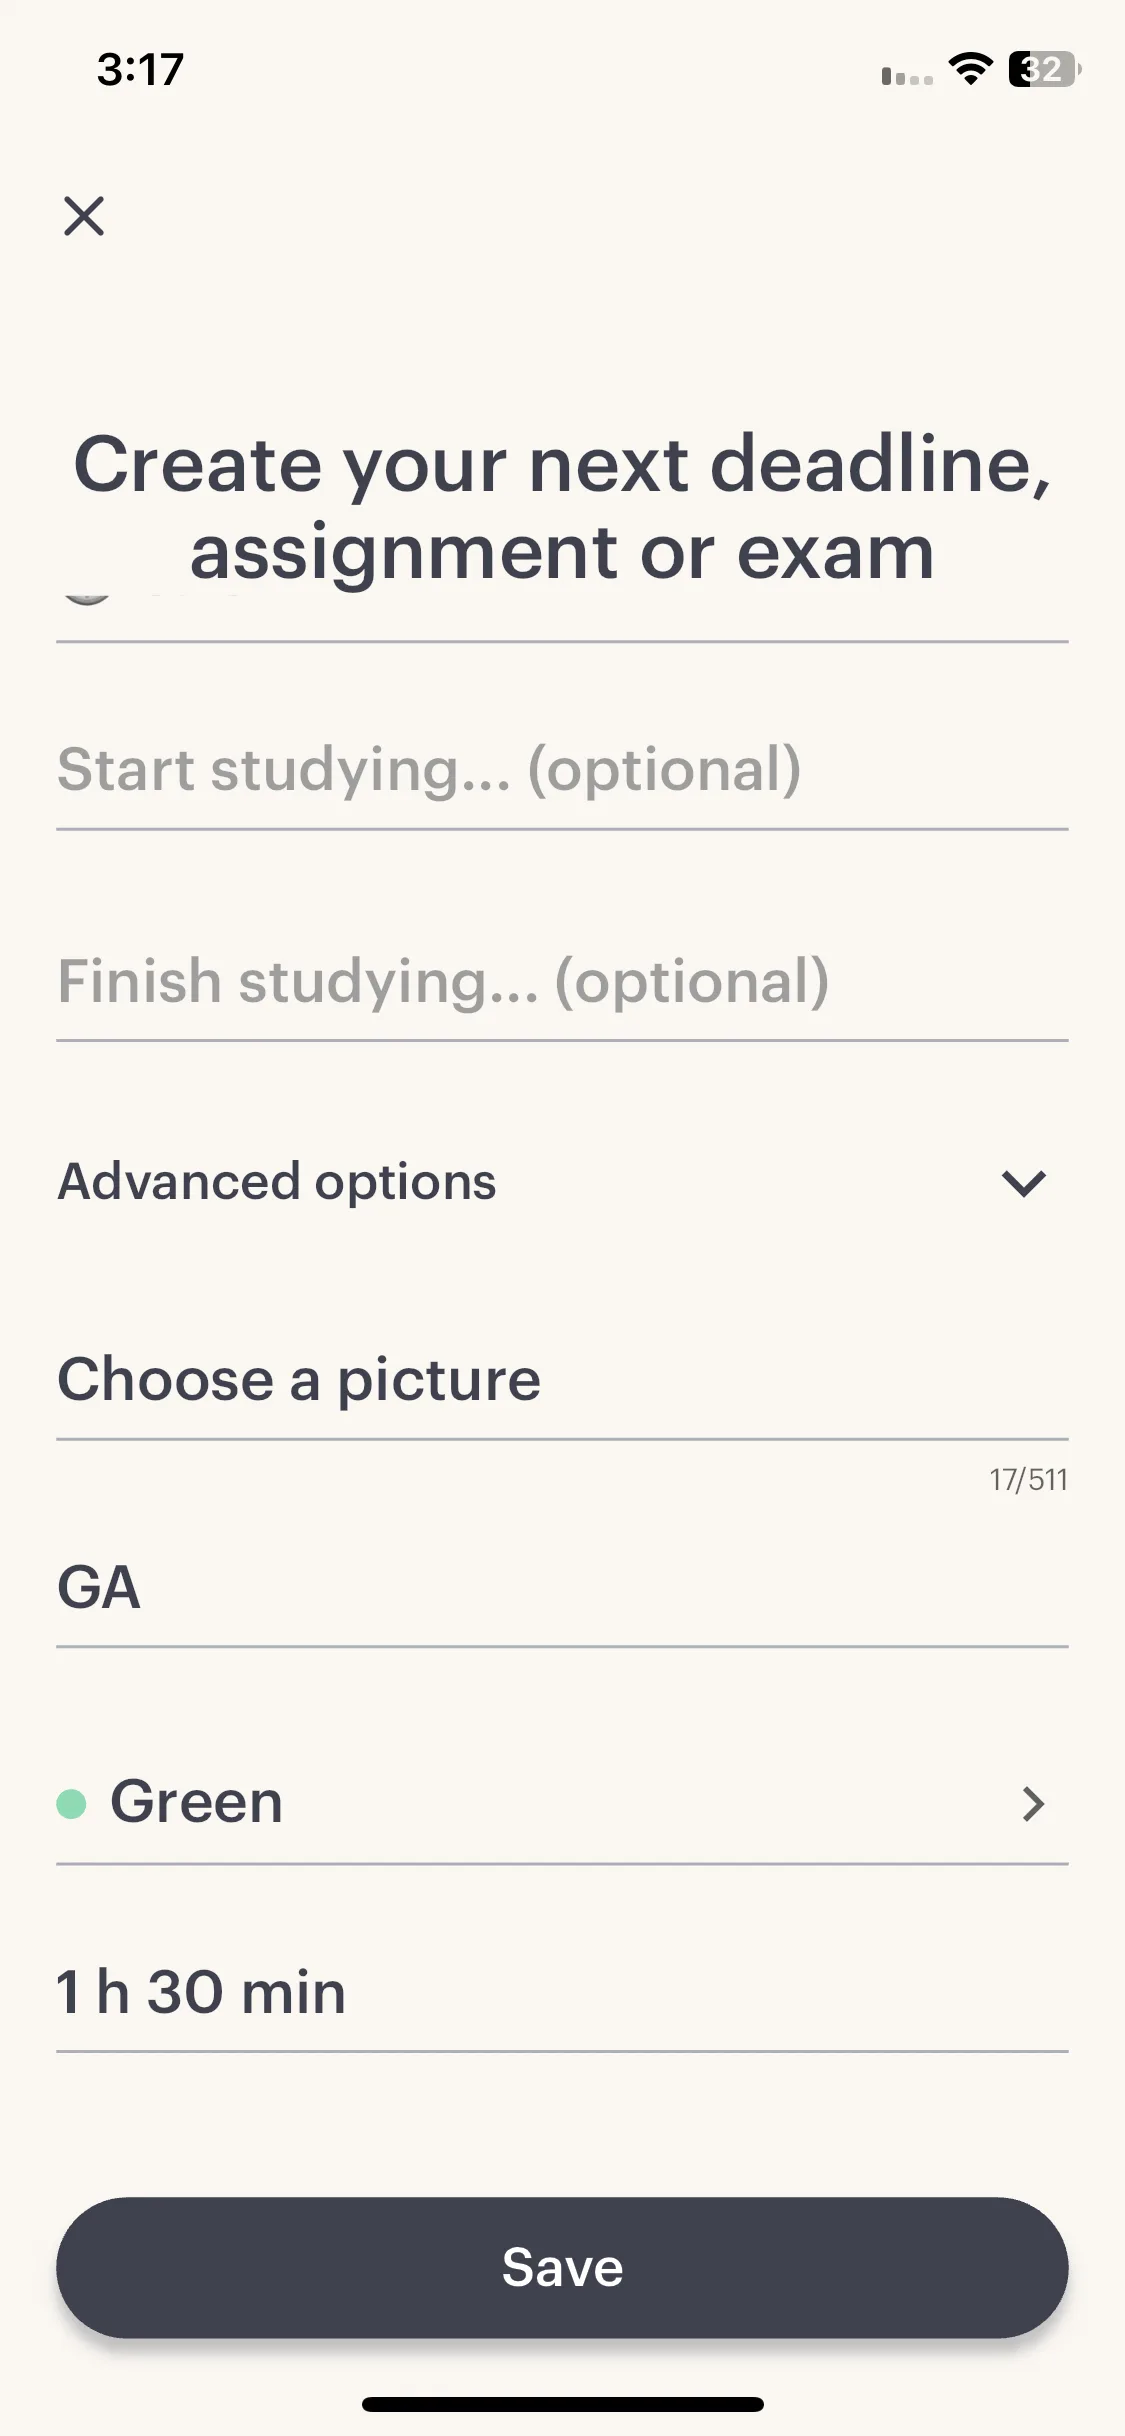Close the create deadline form
The height and width of the screenshot is (2436, 1125).
[x=84, y=216]
